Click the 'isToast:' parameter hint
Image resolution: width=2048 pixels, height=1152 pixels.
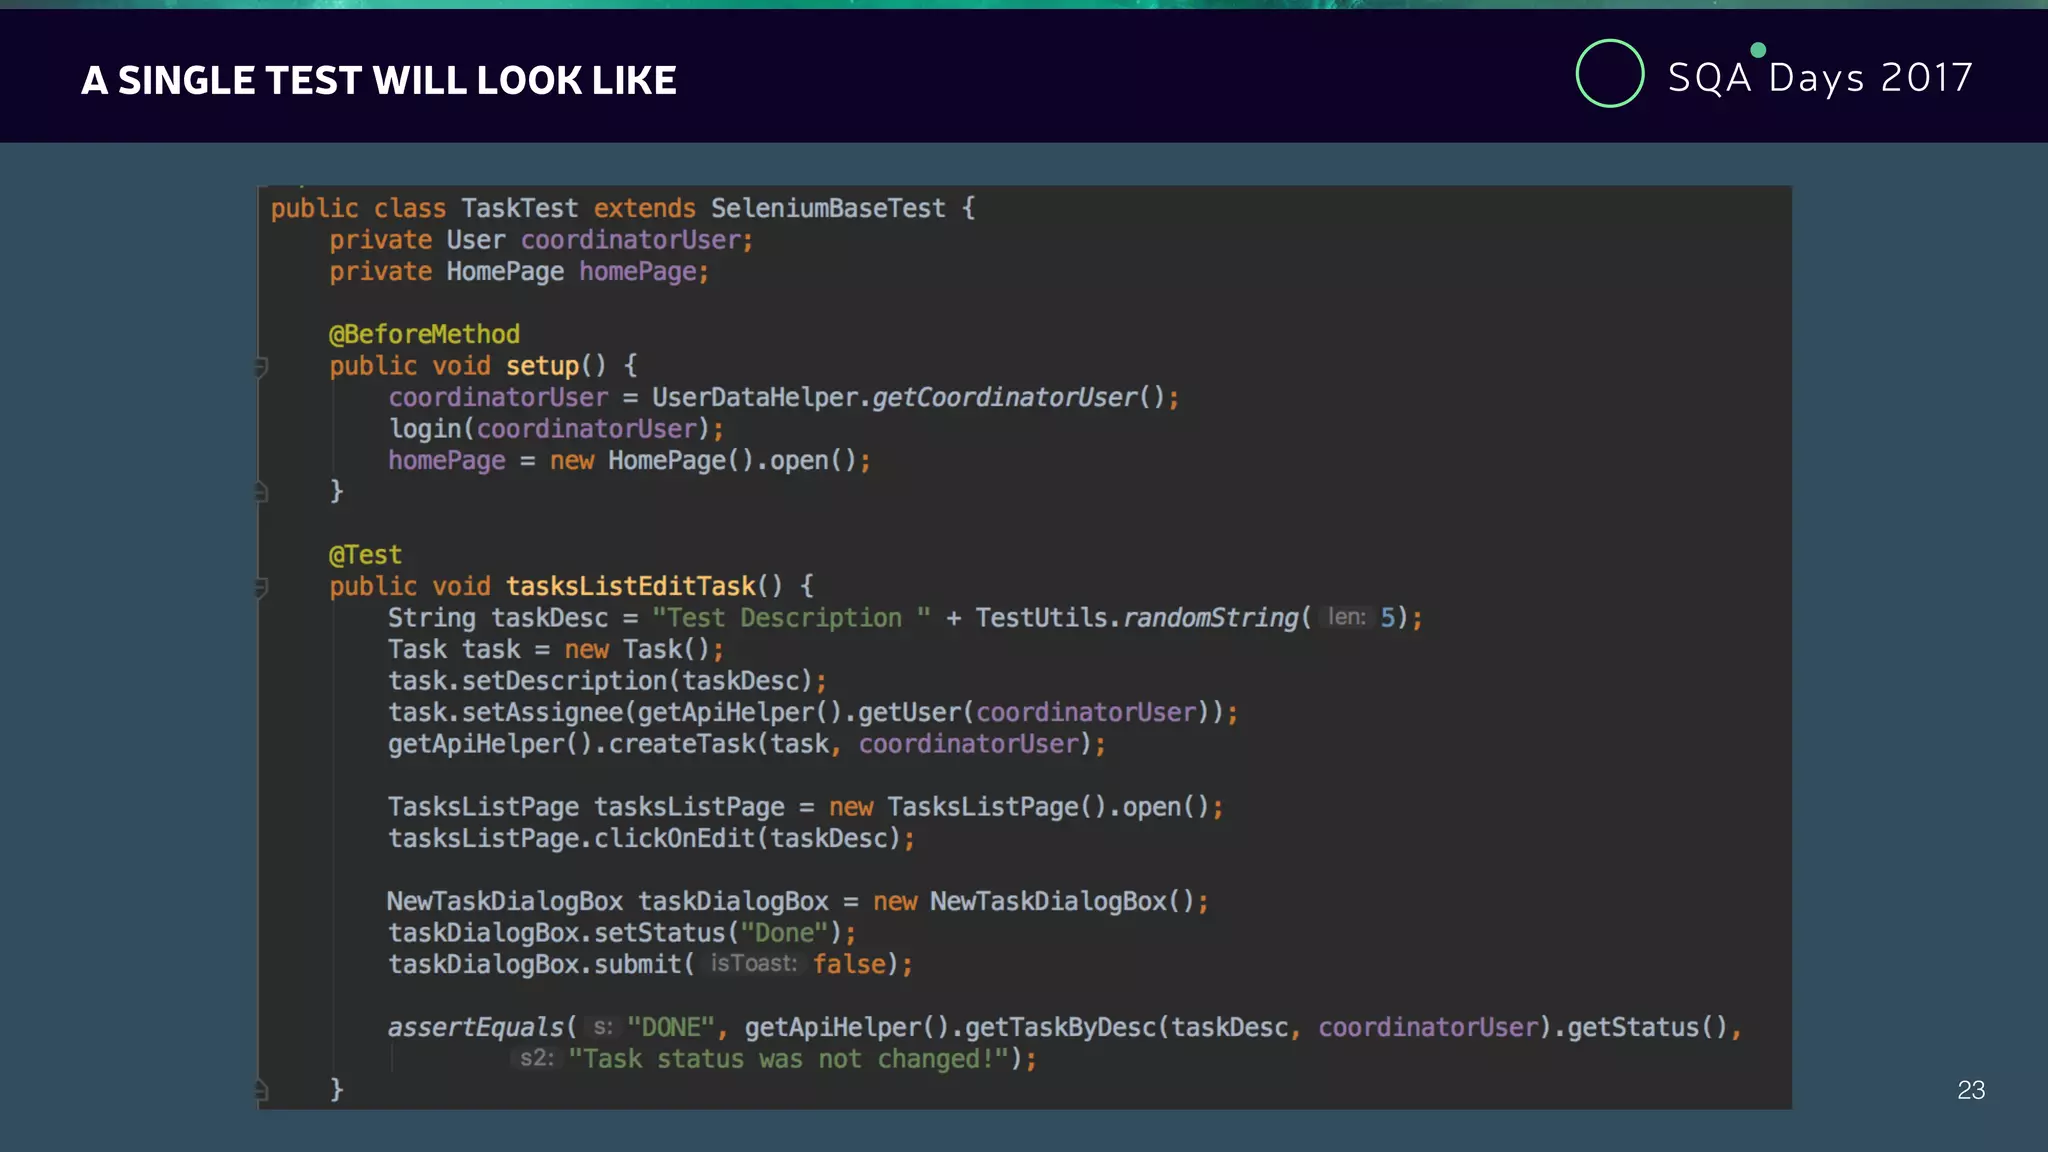(753, 964)
